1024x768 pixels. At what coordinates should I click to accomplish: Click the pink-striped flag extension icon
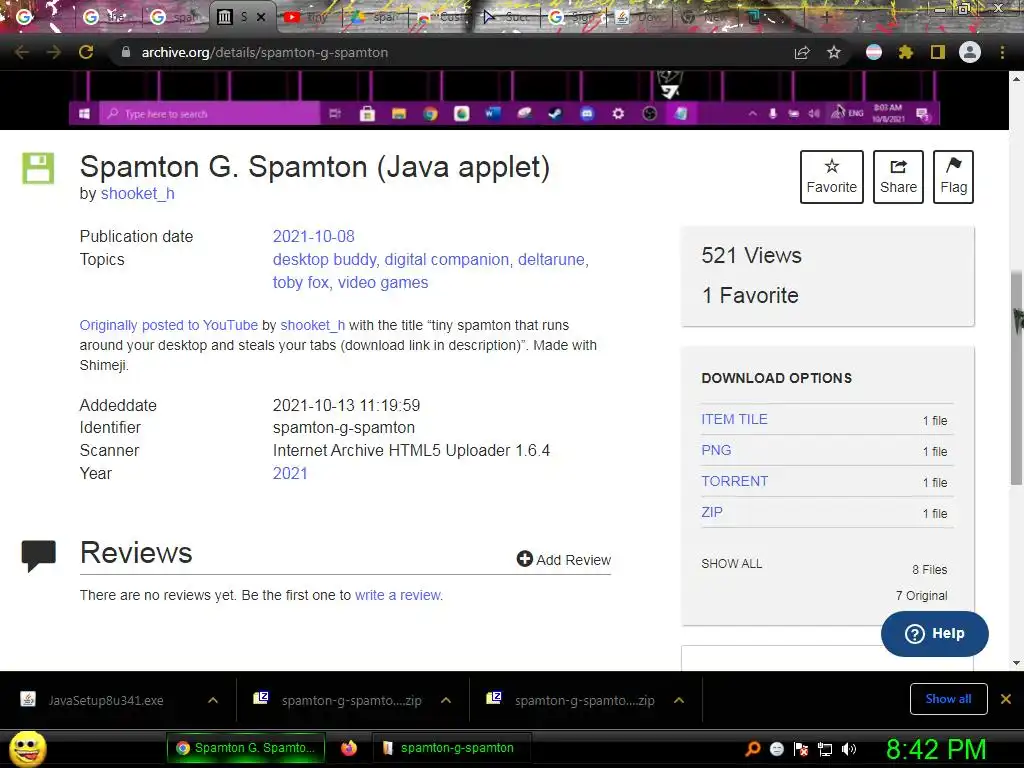(874, 52)
